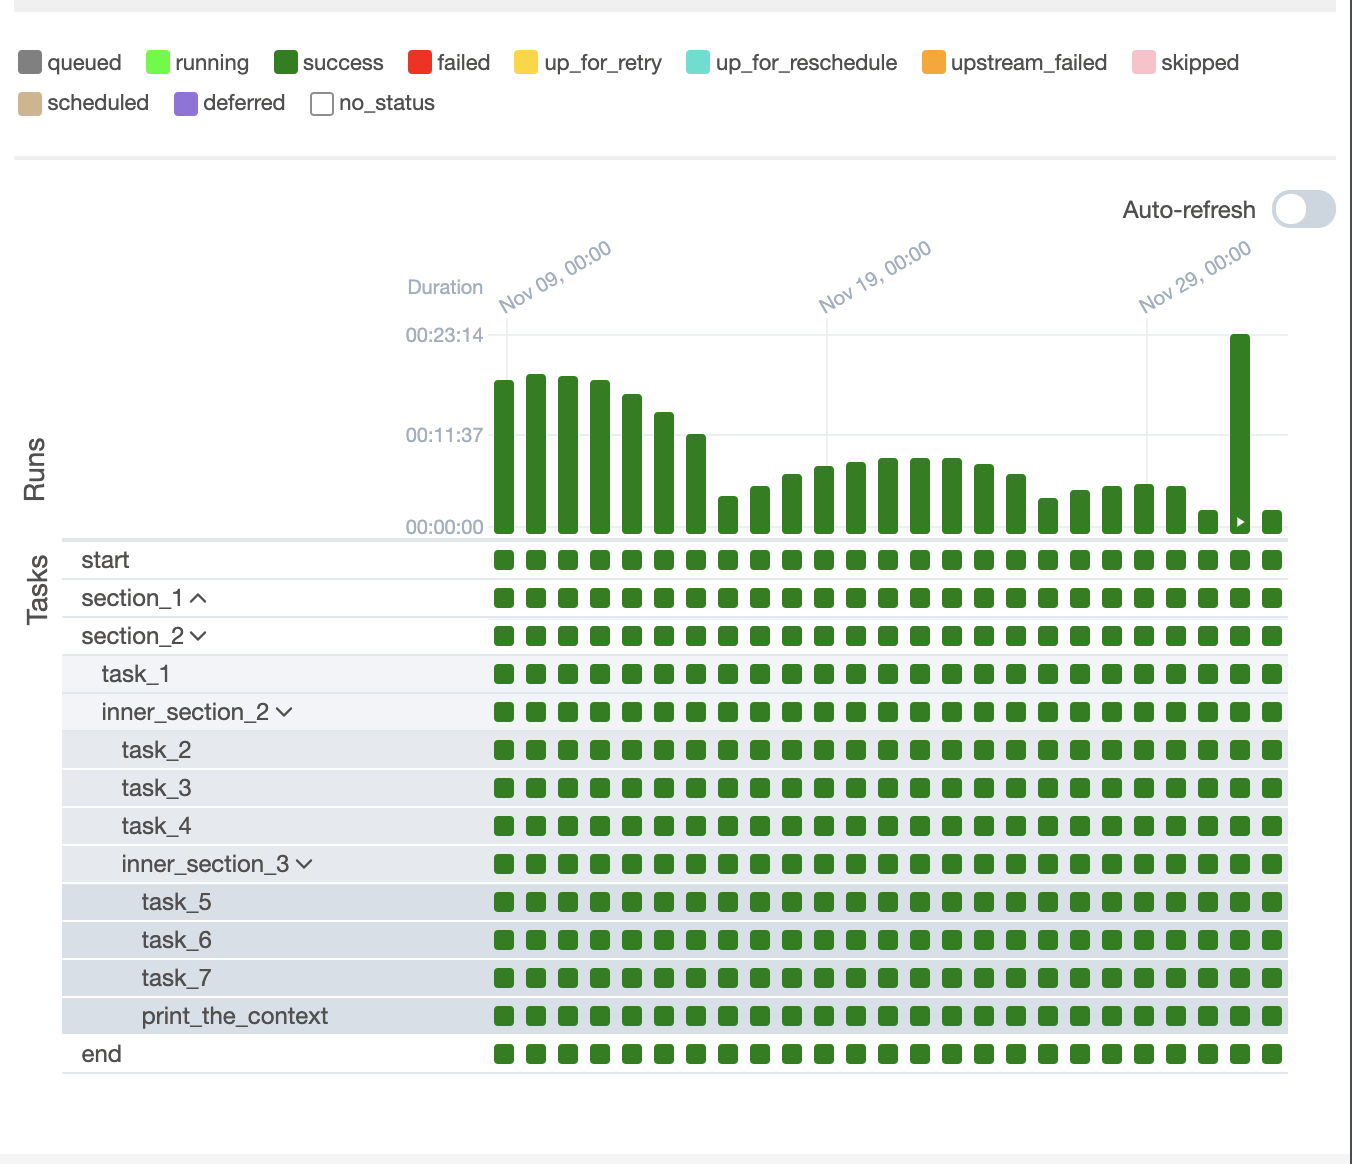Click the up_for_reschedule legend icon
The width and height of the screenshot is (1352, 1164).
[694, 62]
